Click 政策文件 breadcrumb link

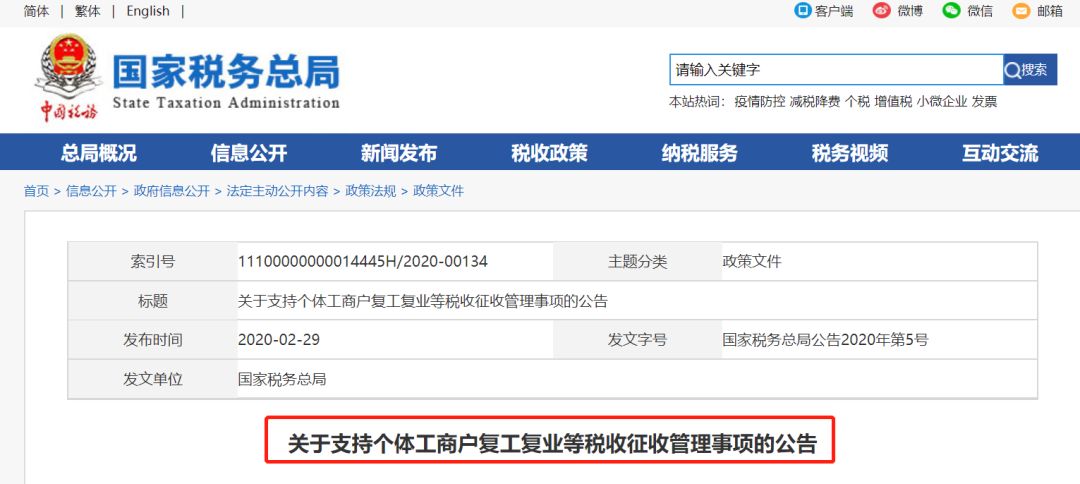[x=438, y=191]
